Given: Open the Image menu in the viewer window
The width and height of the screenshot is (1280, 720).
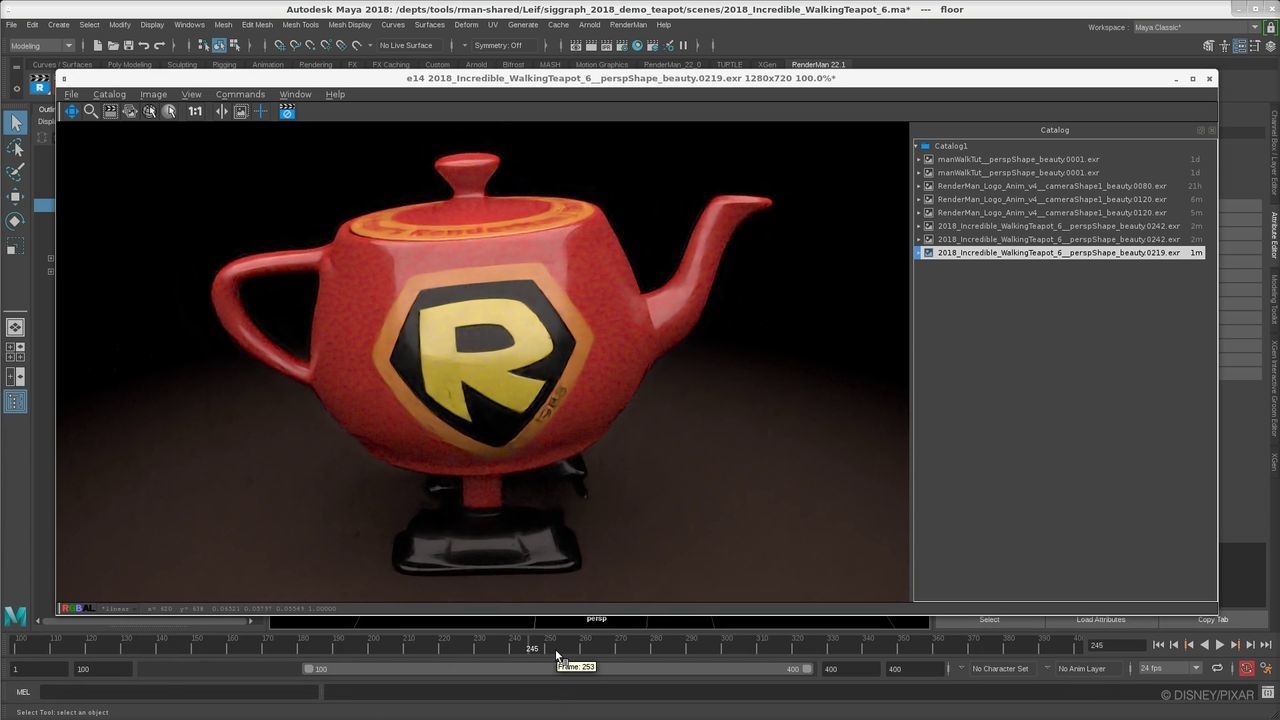Looking at the screenshot, I should coord(153,94).
